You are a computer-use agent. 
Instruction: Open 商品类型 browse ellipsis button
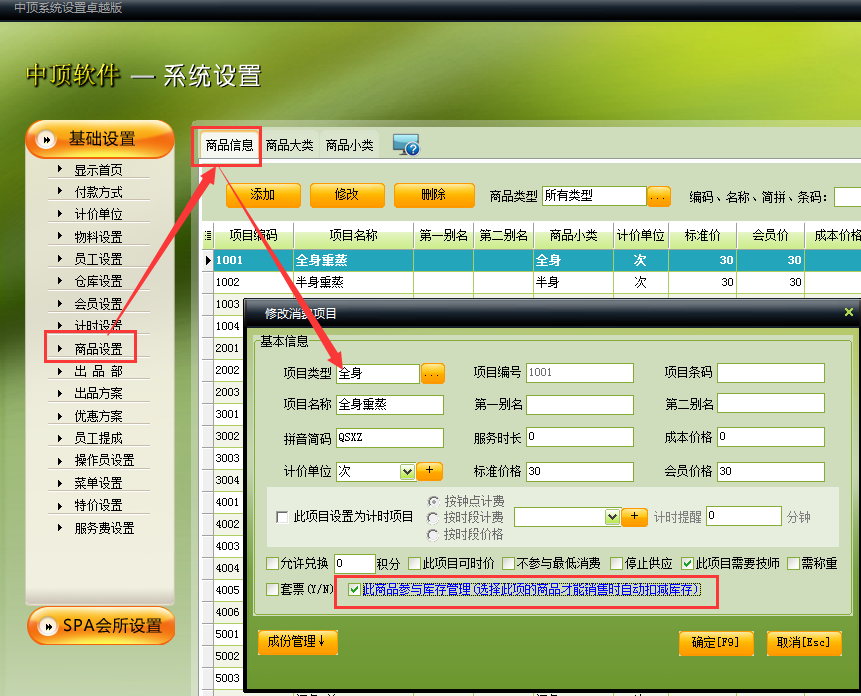point(658,196)
